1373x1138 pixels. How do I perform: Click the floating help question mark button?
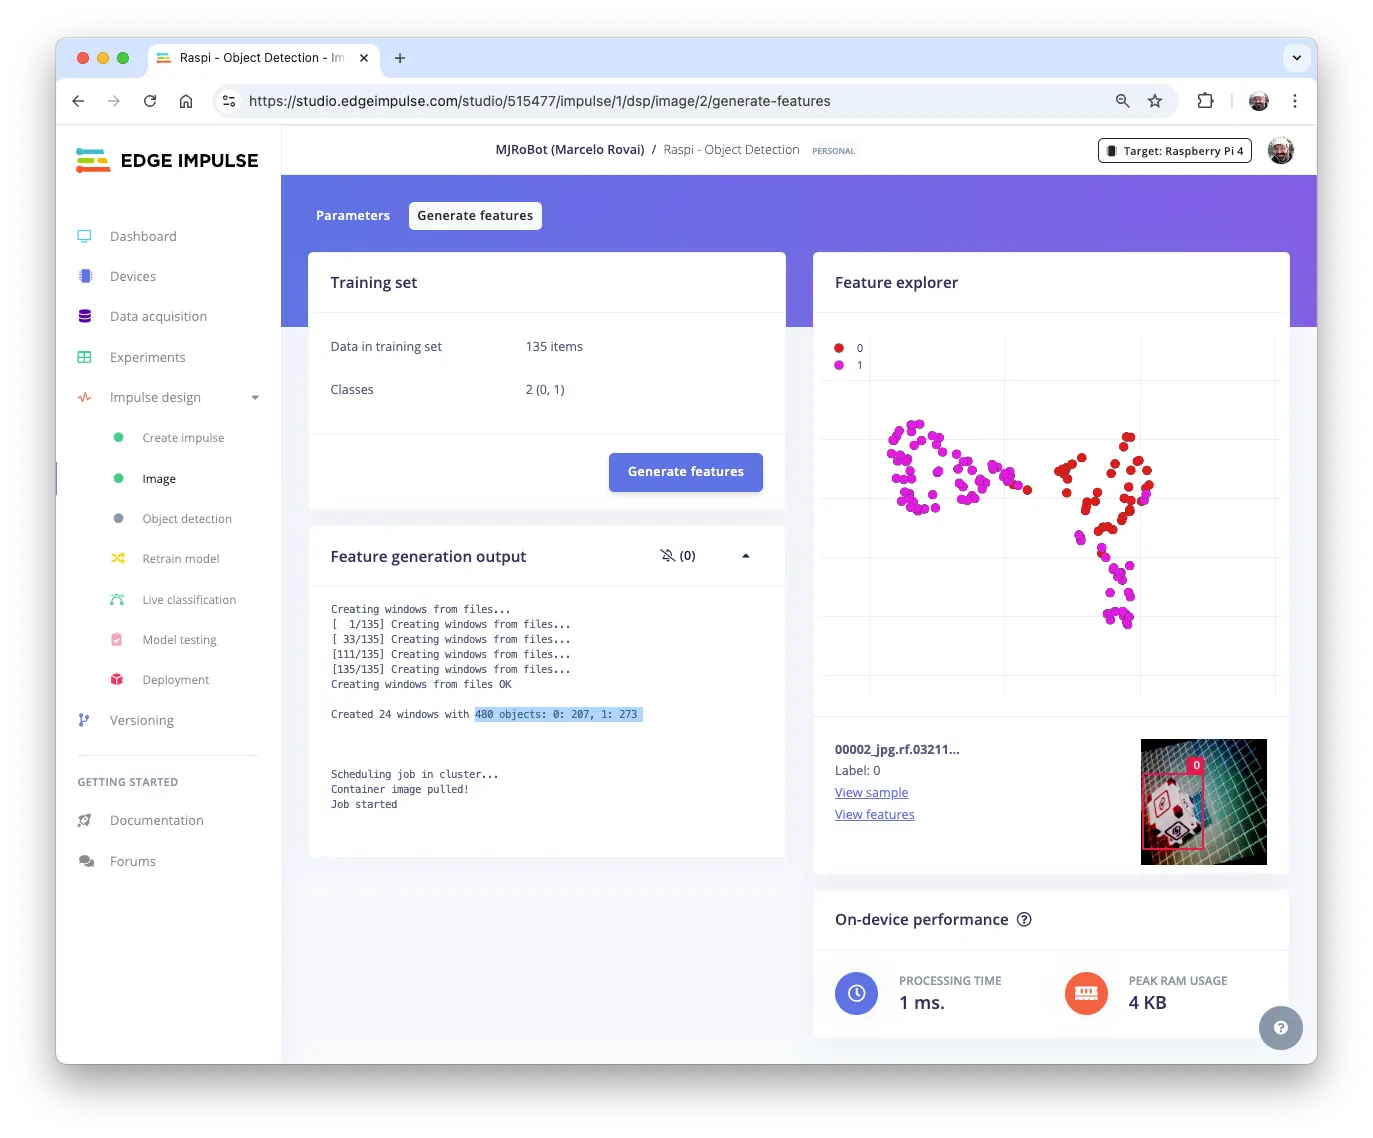coord(1280,1027)
